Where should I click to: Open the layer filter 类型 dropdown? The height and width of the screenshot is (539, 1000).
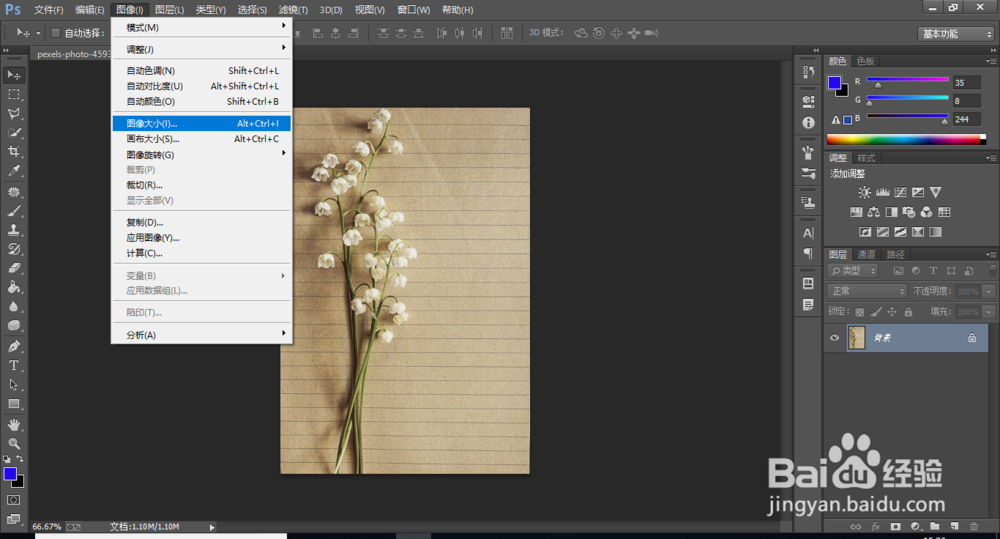[x=853, y=271]
